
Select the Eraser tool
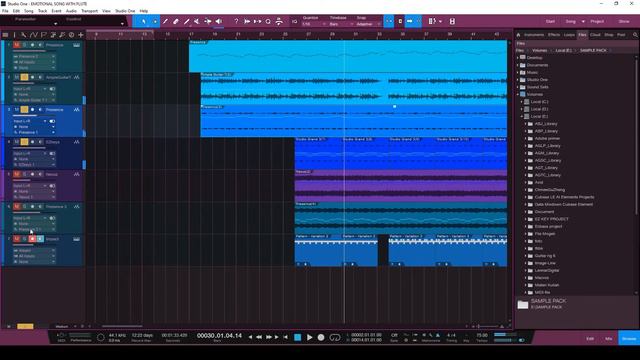point(176,21)
